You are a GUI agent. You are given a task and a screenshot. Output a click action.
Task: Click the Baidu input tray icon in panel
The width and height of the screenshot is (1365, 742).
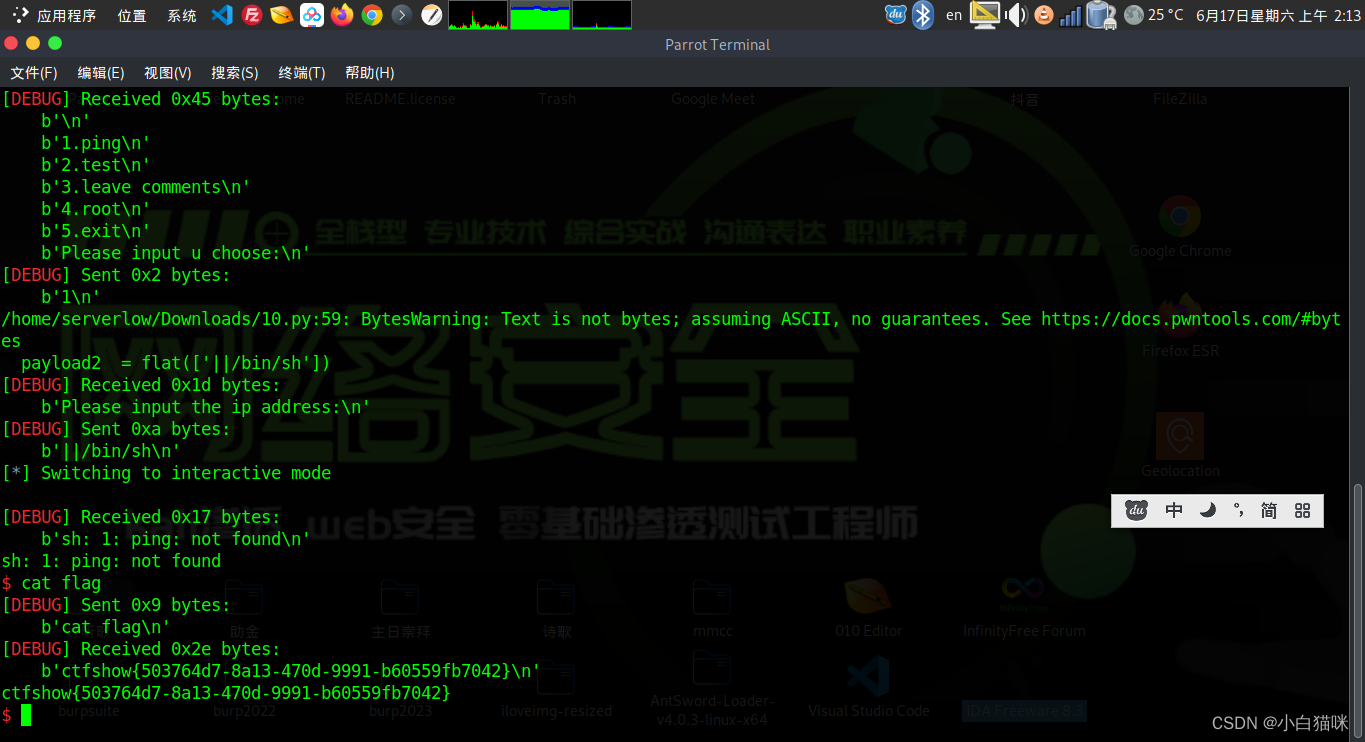coord(896,15)
